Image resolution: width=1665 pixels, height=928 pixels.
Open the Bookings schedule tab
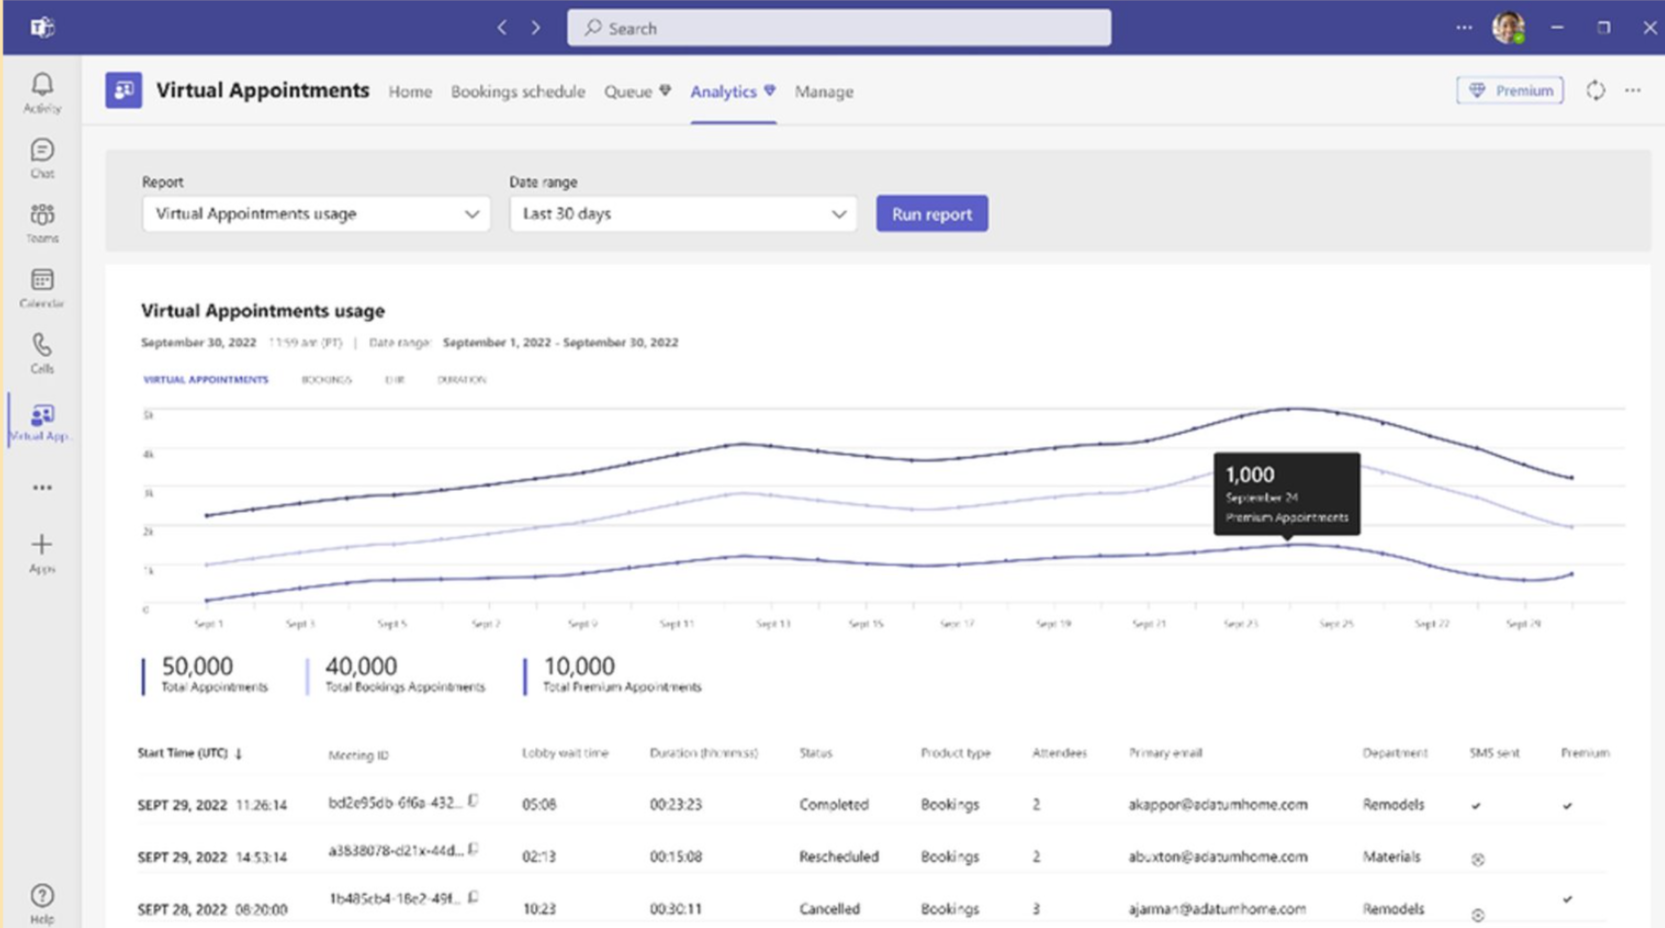pyautogui.click(x=518, y=91)
